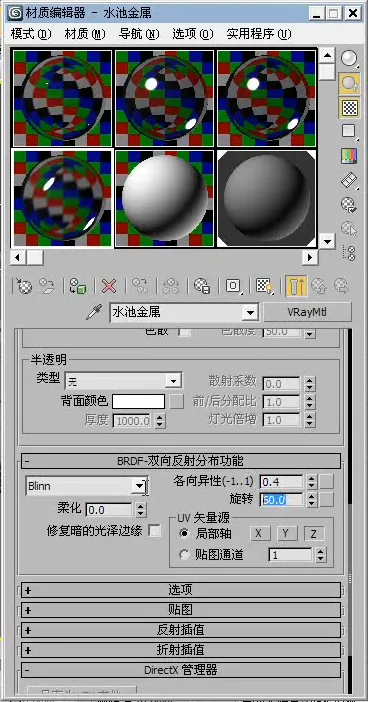The width and height of the screenshot is (368, 702).
Task: Click the Y axis button
Action: 287,533
